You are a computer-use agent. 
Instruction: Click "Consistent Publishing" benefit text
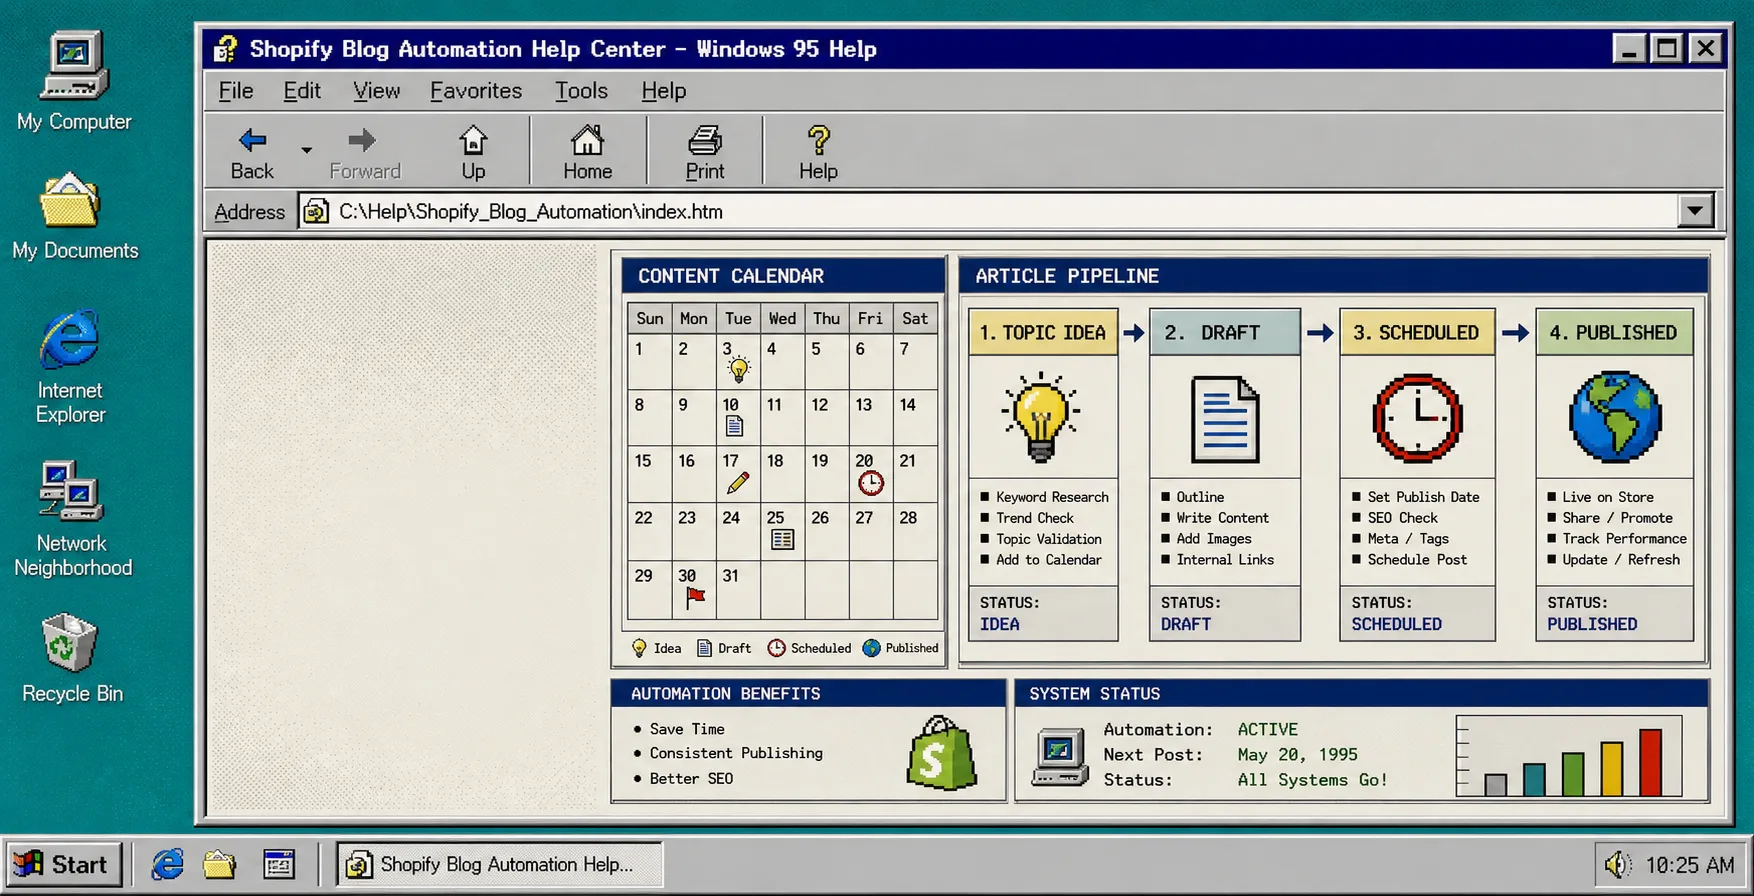[x=736, y=753]
